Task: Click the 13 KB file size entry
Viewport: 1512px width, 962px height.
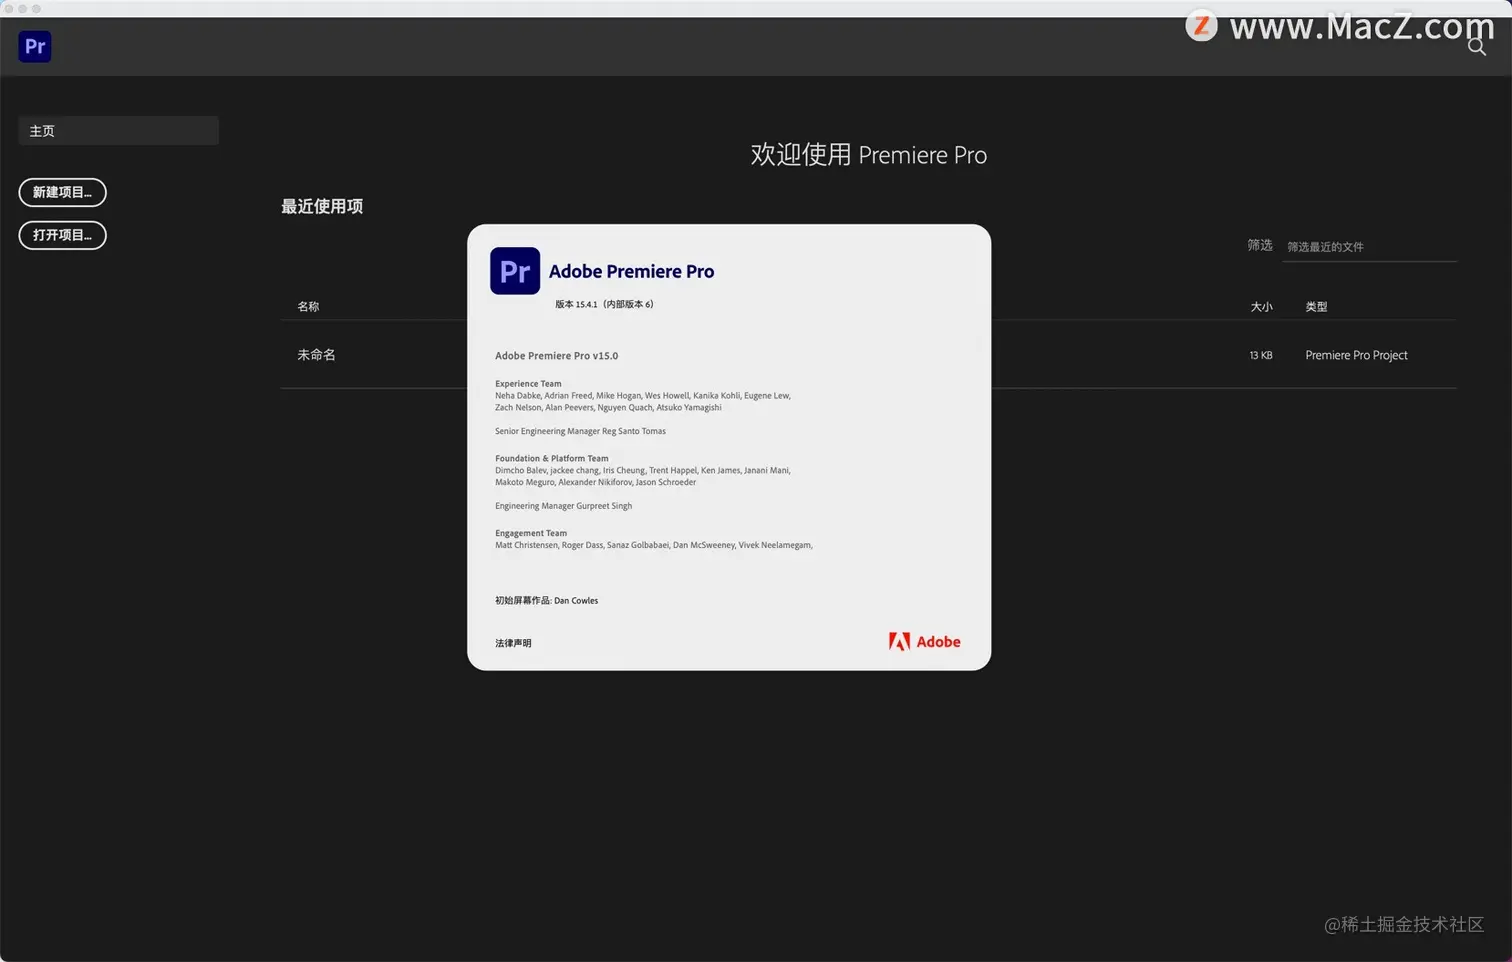Action: tap(1260, 355)
